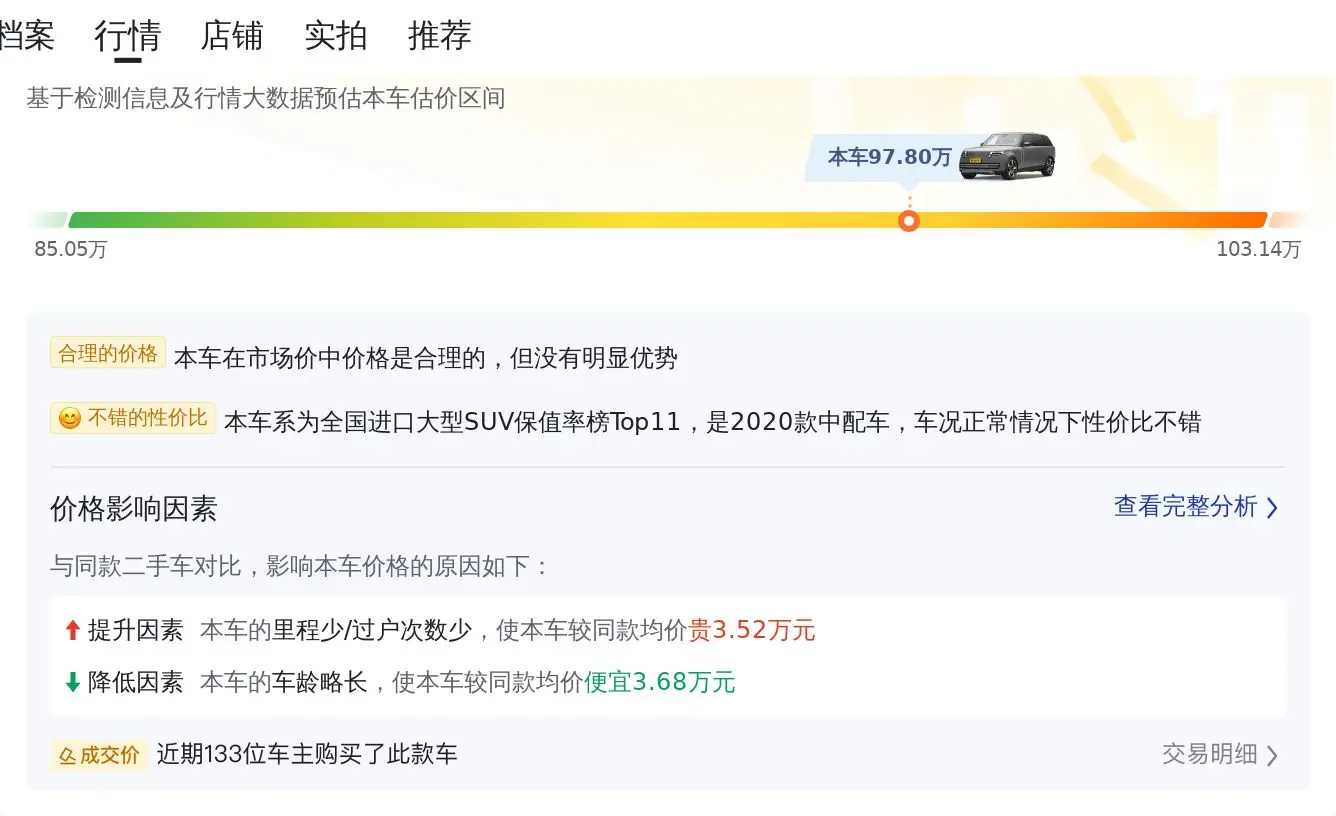Click the 保值率榜Top11 description line

712,422
